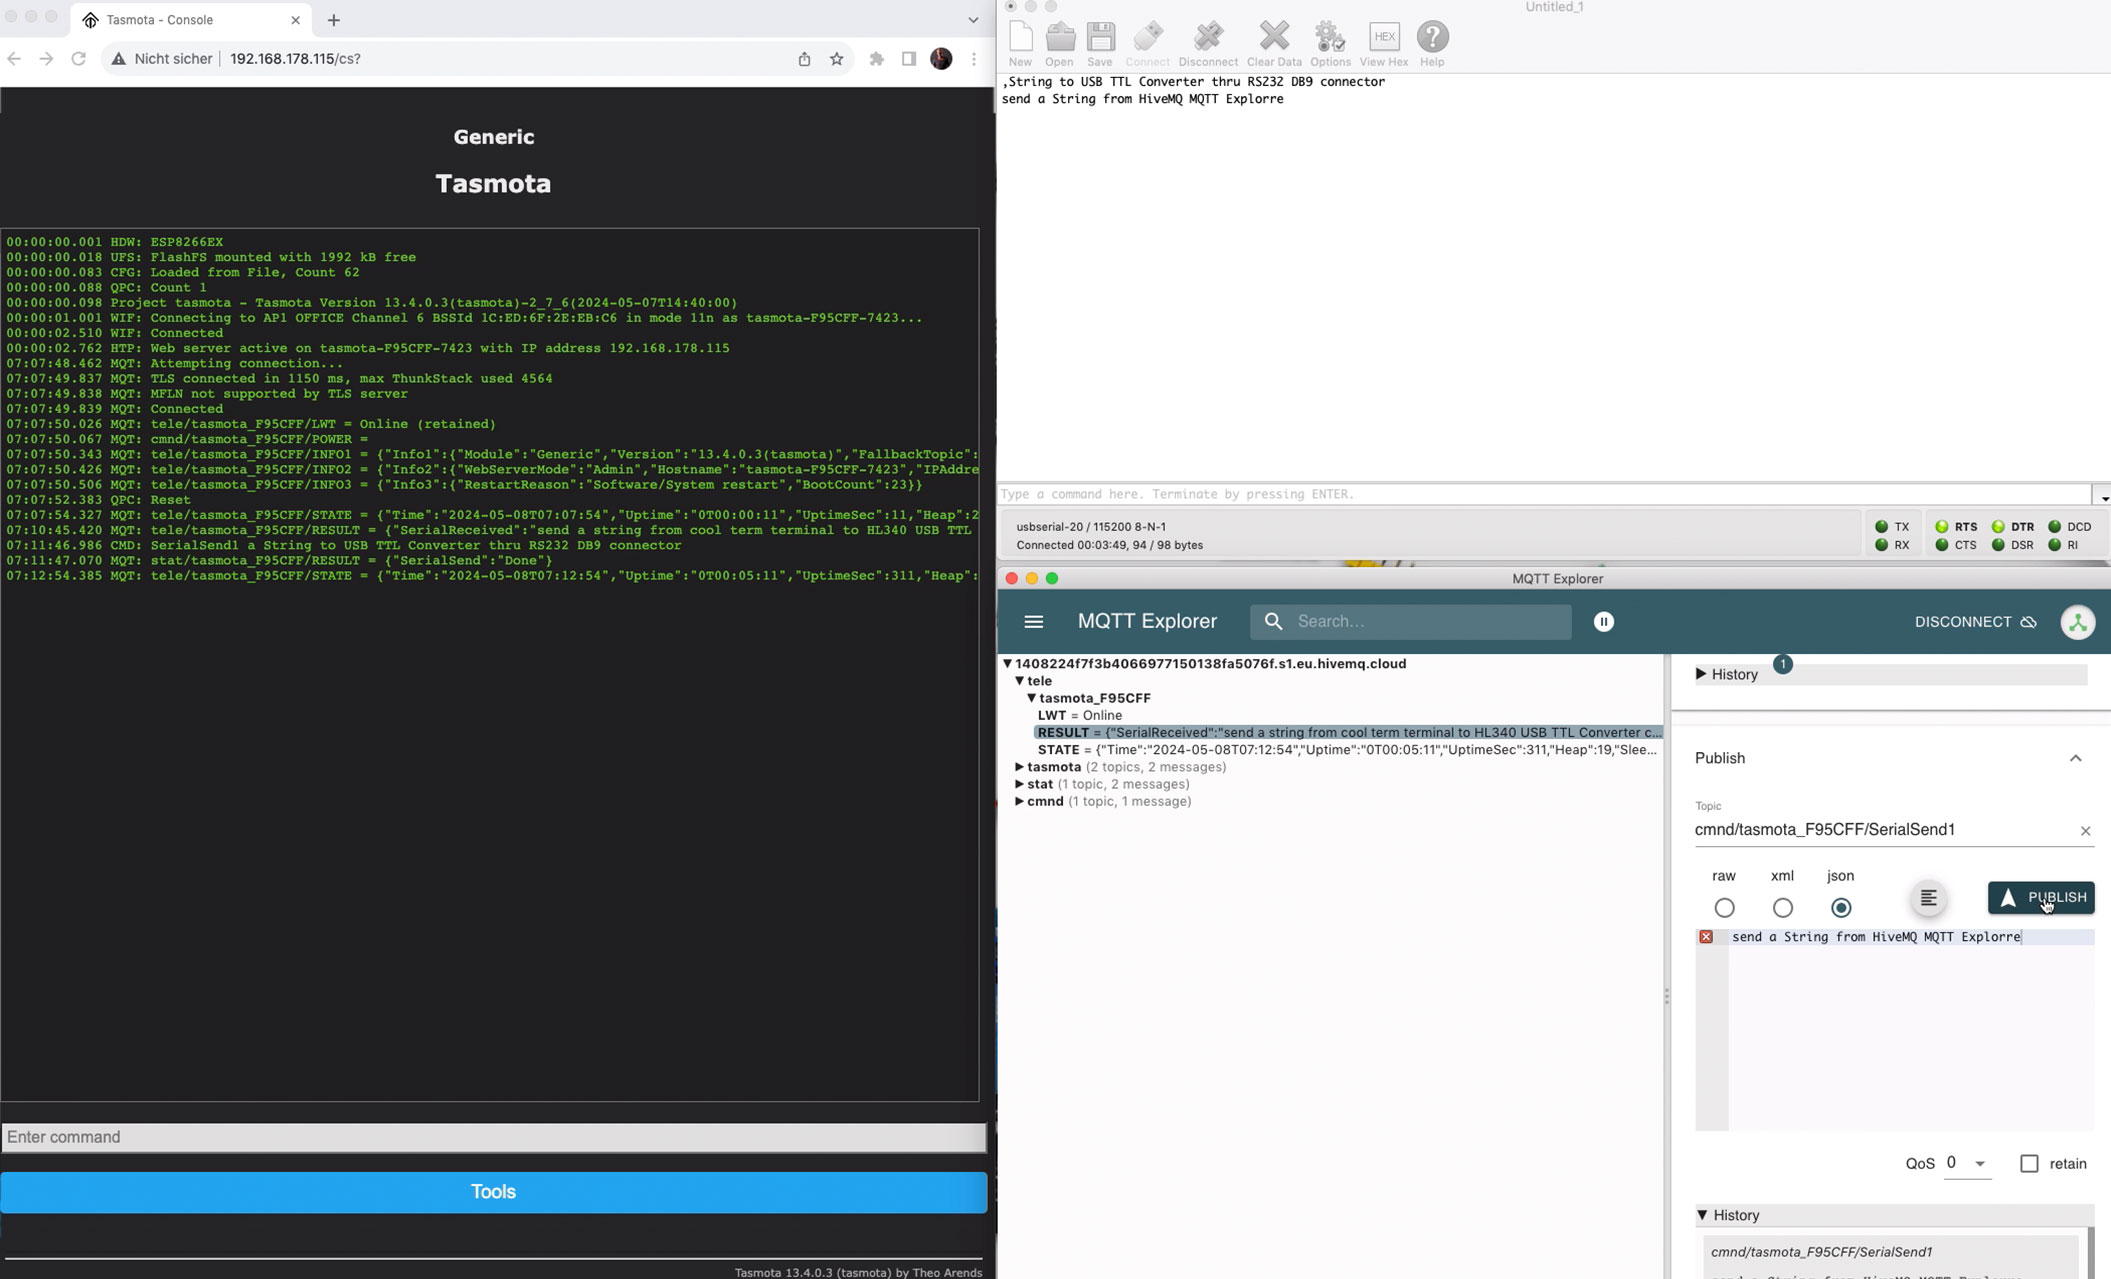The height and width of the screenshot is (1279, 2111).
Task: Select the xml payload format radio
Action: 1782,908
